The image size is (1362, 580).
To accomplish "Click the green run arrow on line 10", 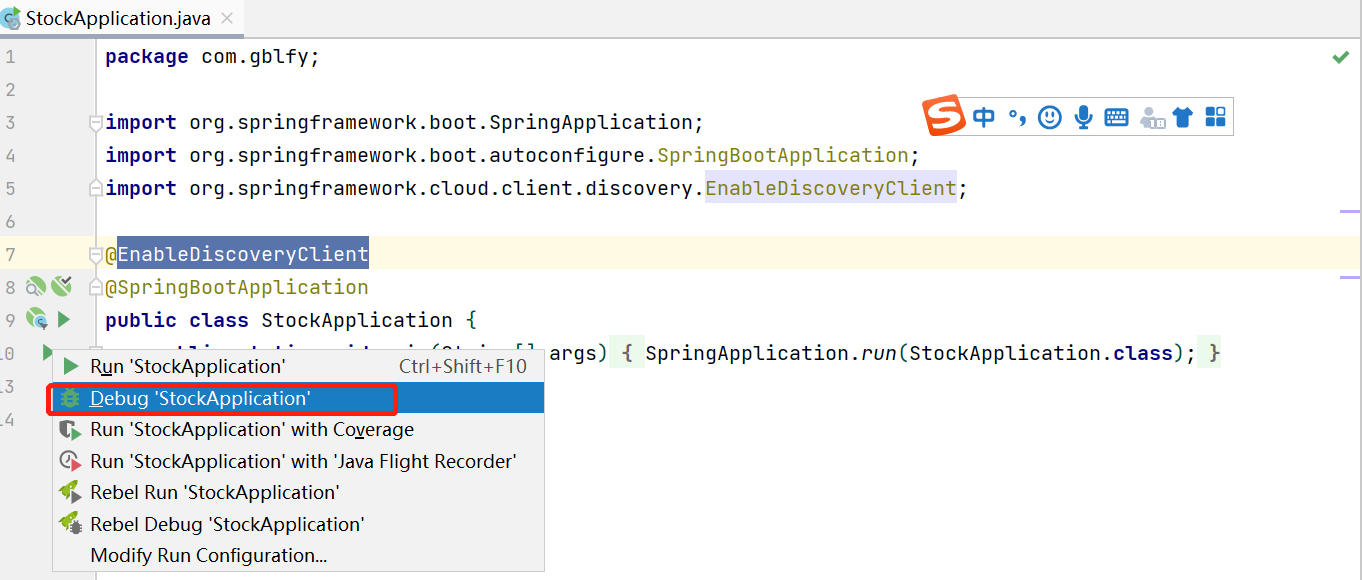I will point(46,352).
